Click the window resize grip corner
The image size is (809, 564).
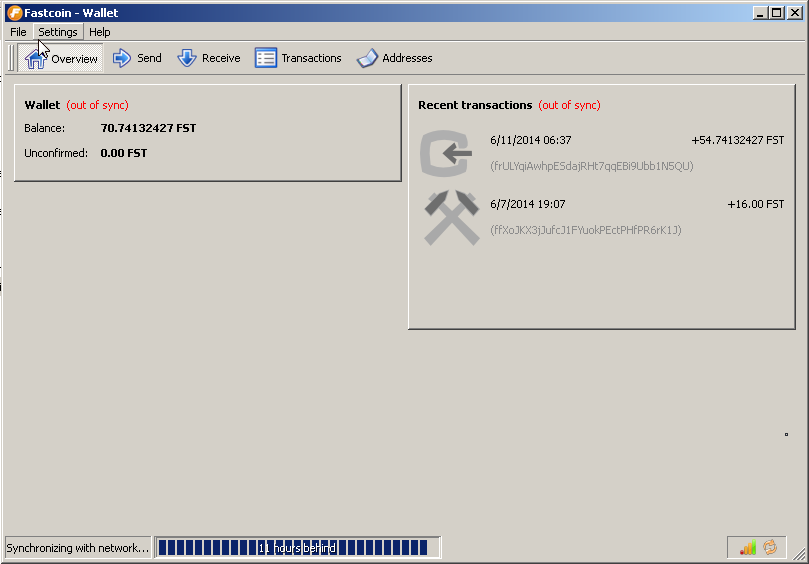799,554
